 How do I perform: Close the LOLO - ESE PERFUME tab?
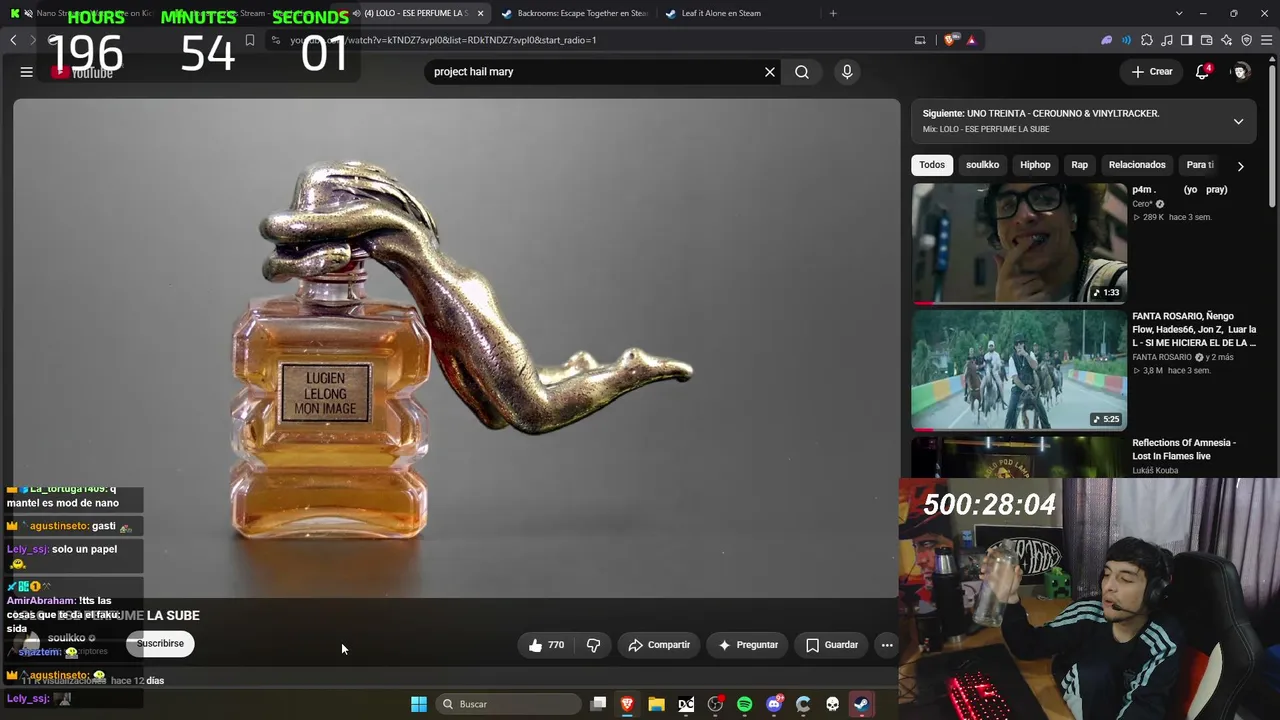(x=481, y=13)
